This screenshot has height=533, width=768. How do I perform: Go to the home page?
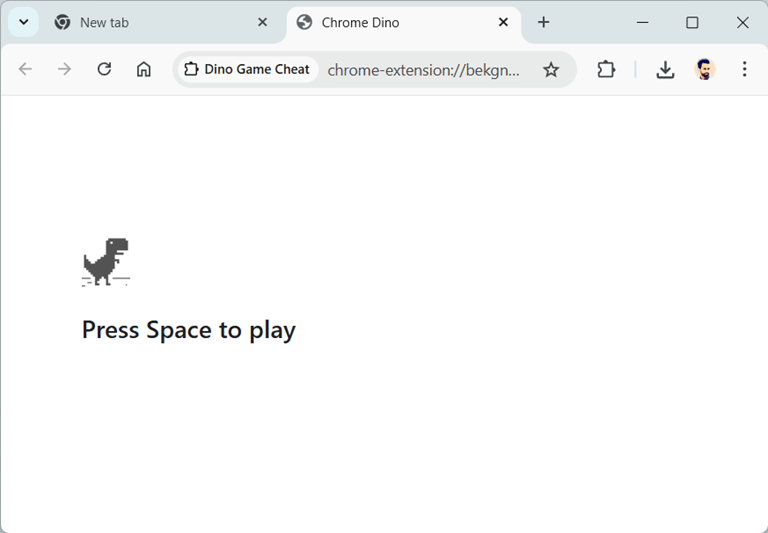[144, 69]
